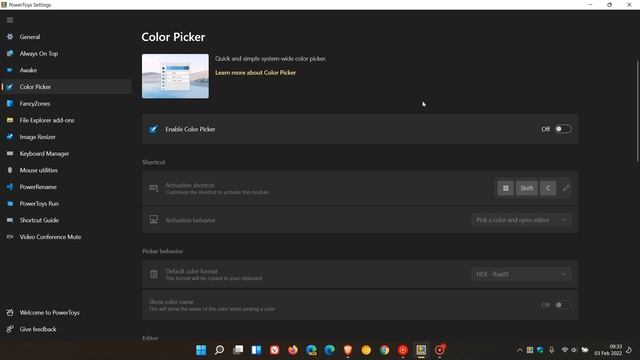
Task: Click the Shift key in activation shortcut
Action: 527,188
